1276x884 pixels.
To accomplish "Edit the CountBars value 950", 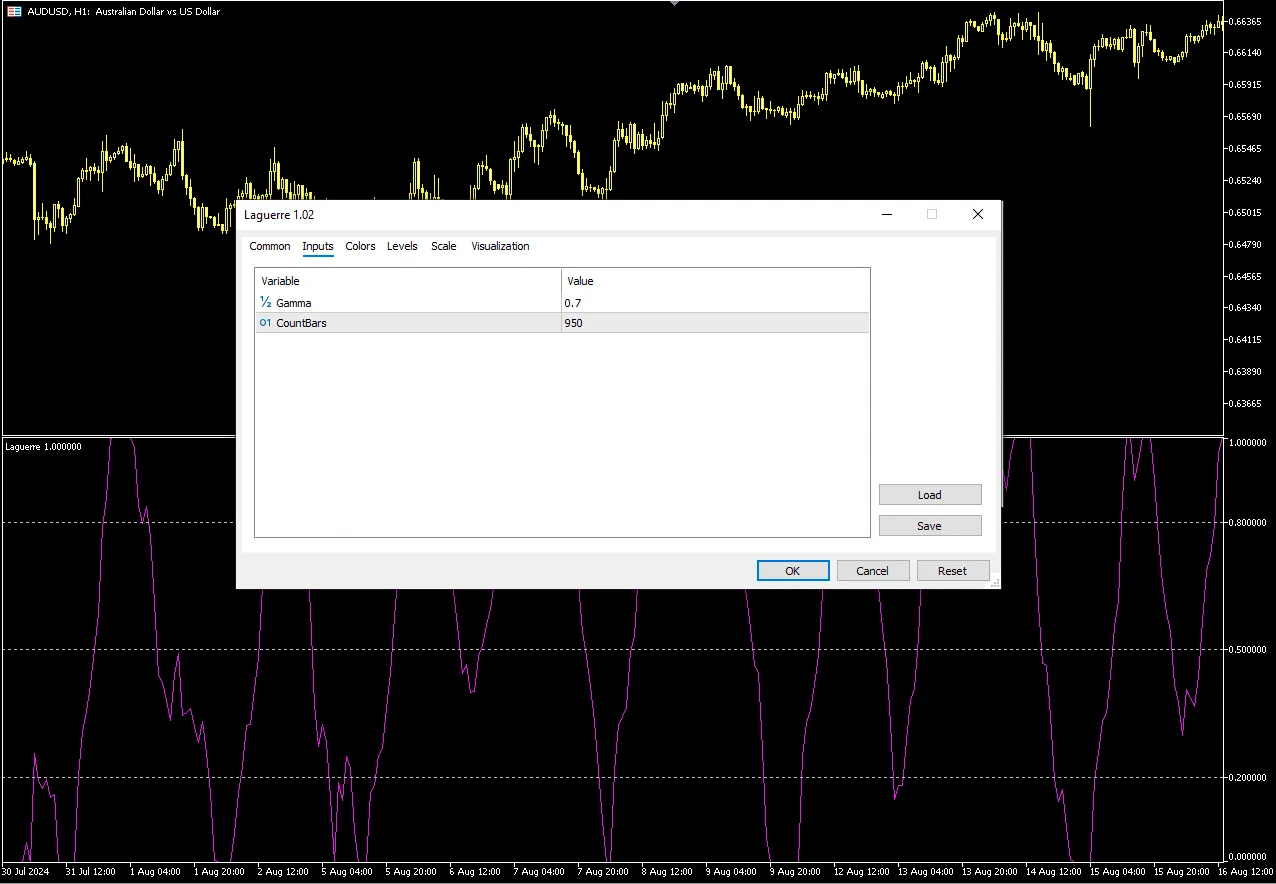I will (x=715, y=323).
